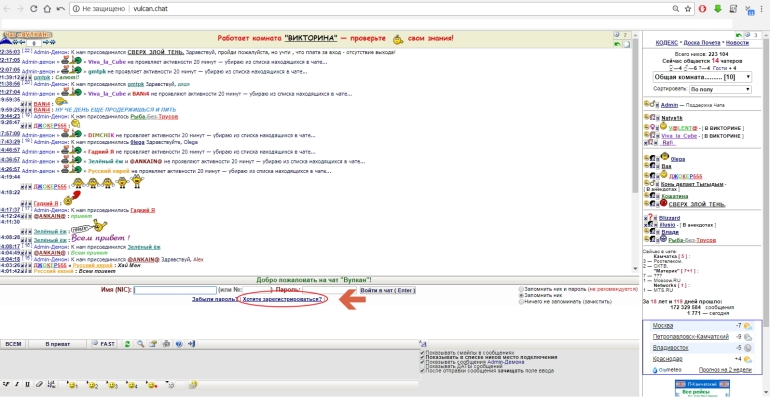The height and width of the screenshot is (399, 770).
Task: Open the two-week forecast link
Action: [725, 370]
